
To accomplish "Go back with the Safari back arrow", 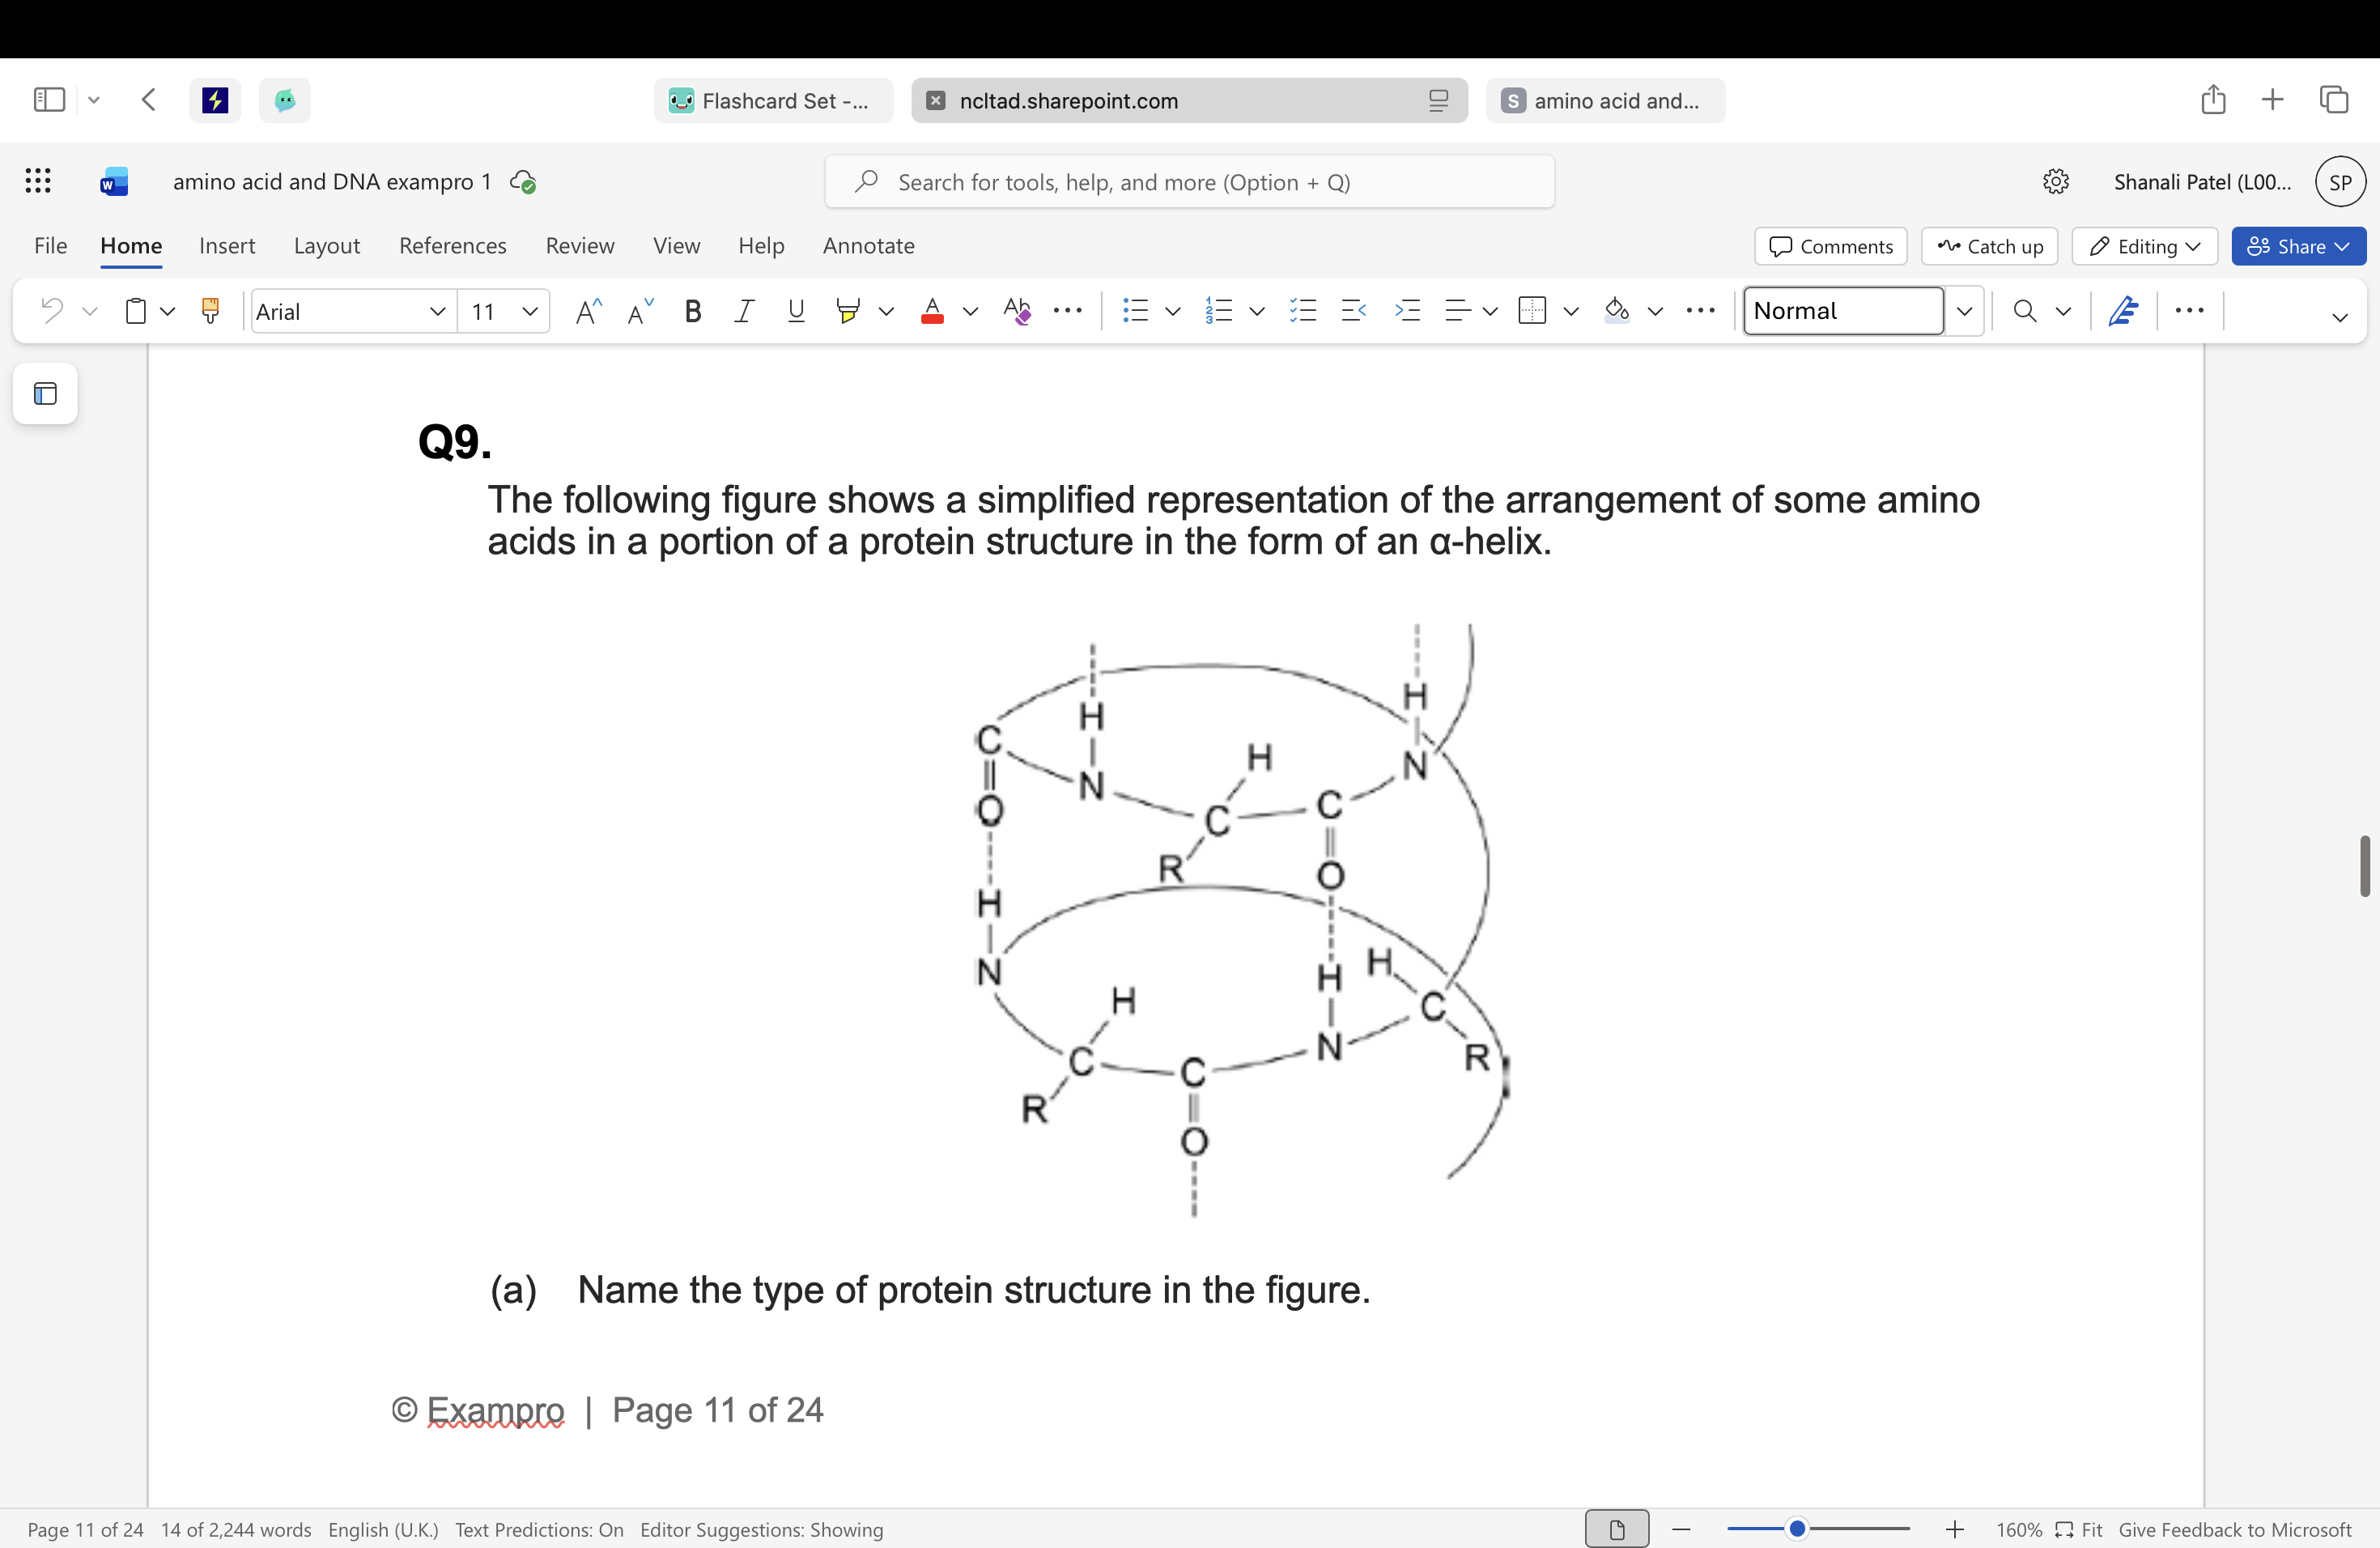I will [x=149, y=100].
